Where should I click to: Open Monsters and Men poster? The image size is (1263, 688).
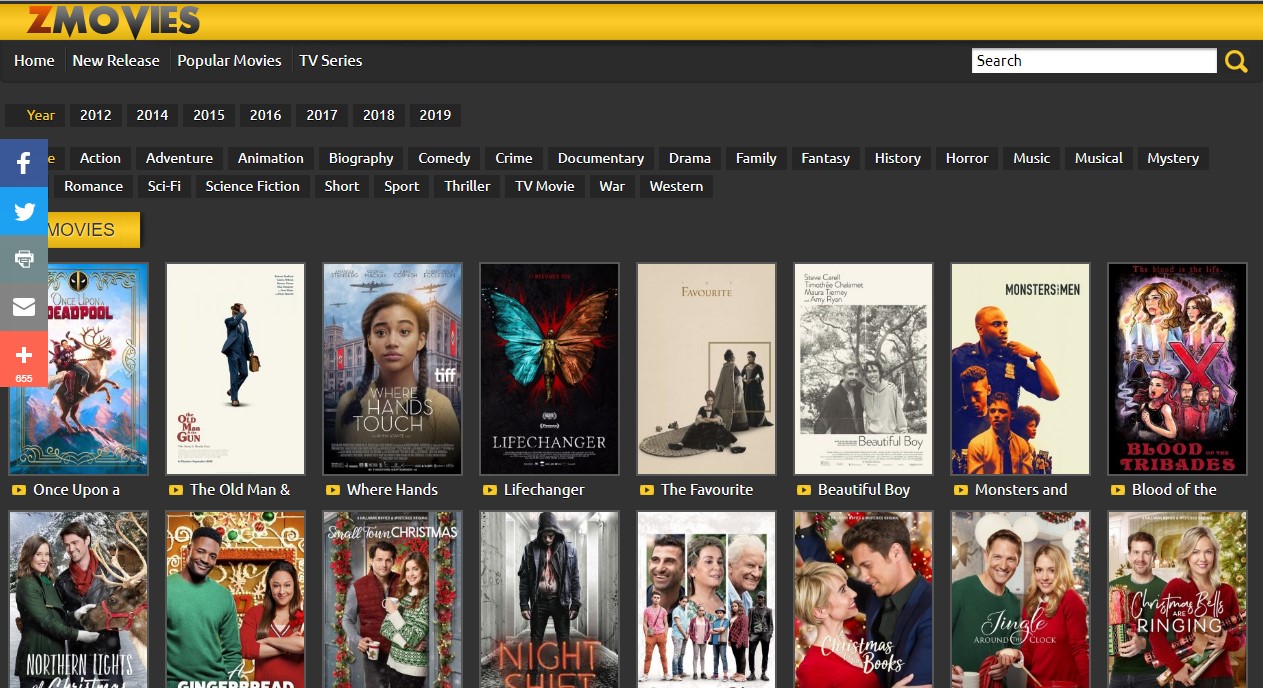click(x=1020, y=369)
